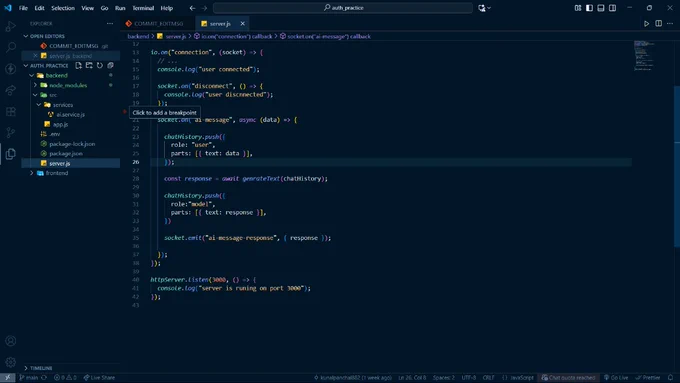Select the Explorer files icon in activity bar
This screenshot has width=680, height=383.
click(x=10, y=154)
